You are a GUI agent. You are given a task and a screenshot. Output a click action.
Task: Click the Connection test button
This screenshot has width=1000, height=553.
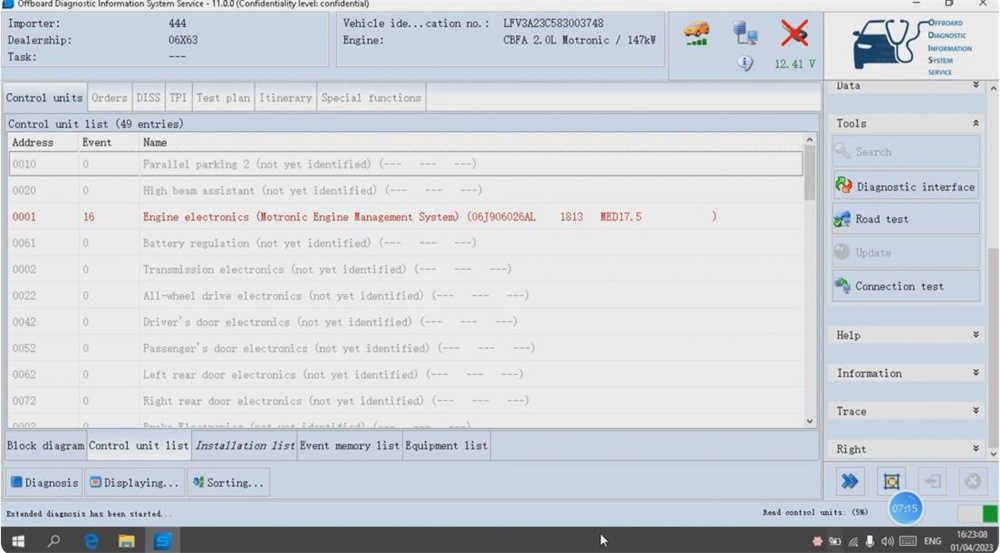click(x=906, y=286)
